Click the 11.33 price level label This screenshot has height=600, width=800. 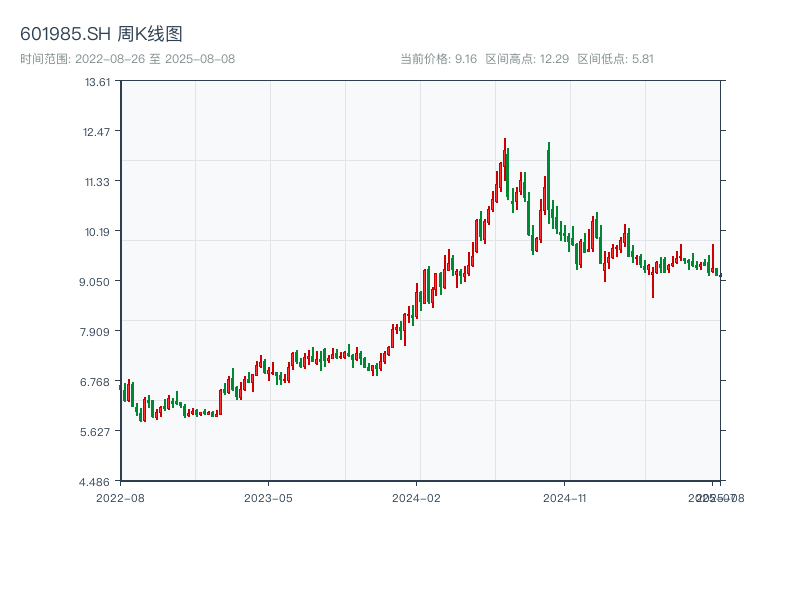point(97,182)
